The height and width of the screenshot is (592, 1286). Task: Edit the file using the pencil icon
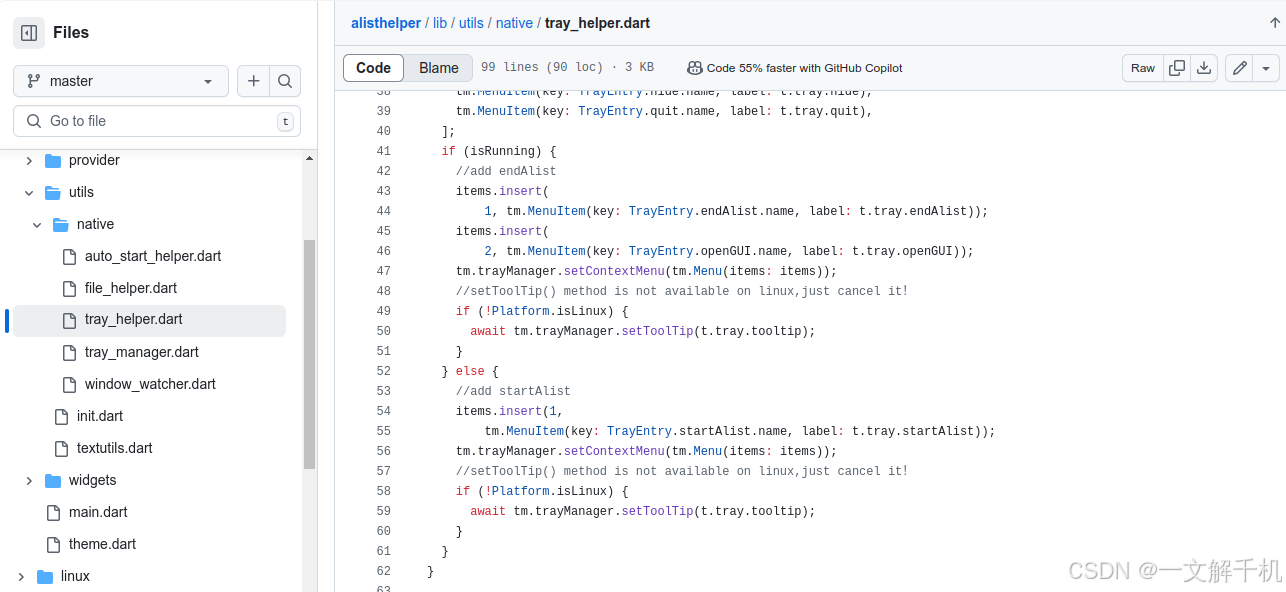pos(1238,68)
